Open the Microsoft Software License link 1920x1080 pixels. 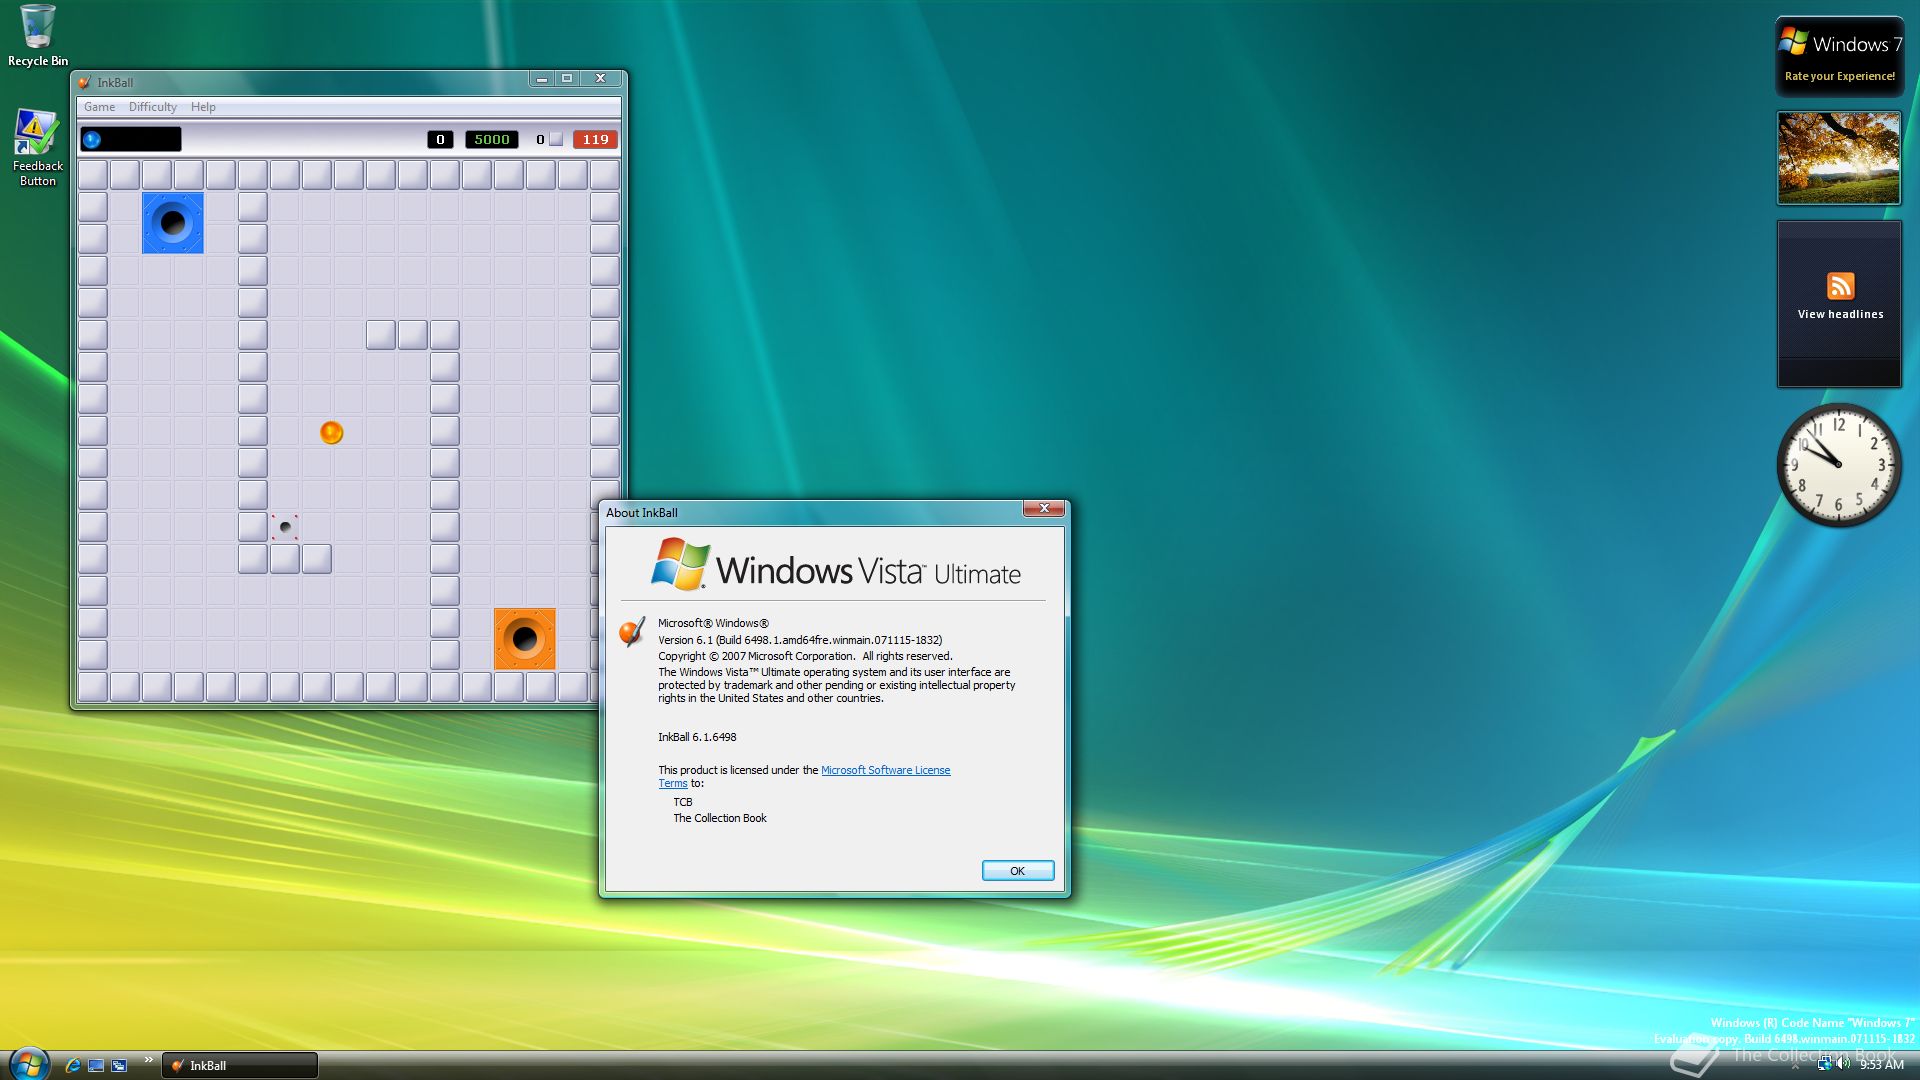click(885, 770)
